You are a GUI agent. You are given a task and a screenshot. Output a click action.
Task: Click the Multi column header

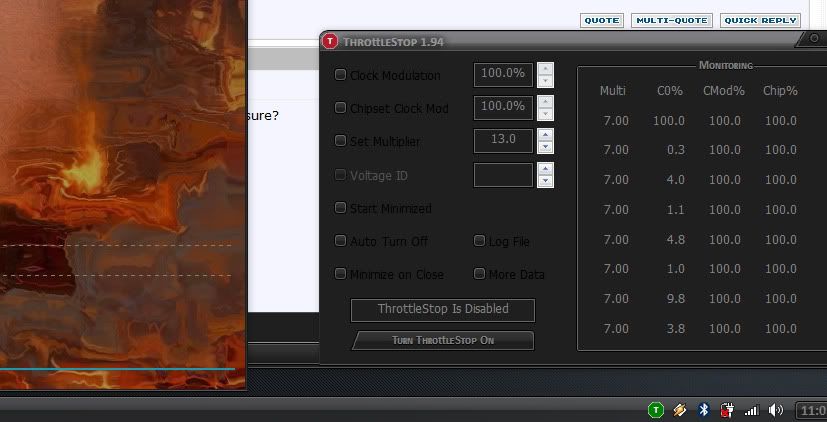tap(613, 91)
